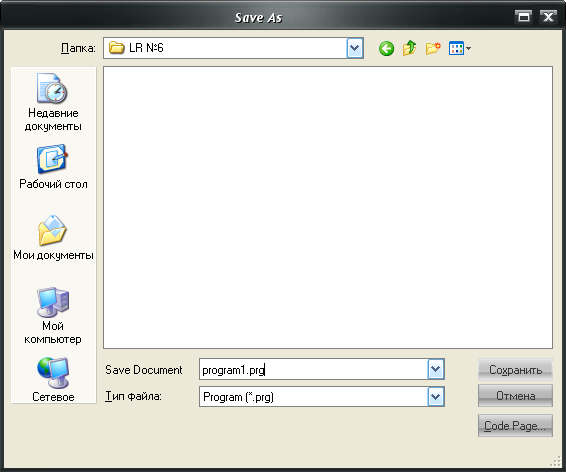The width and height of the screenshot is (566, 472).
Task: Click the folder icon beside LR №6
Action: coord(117,48)
